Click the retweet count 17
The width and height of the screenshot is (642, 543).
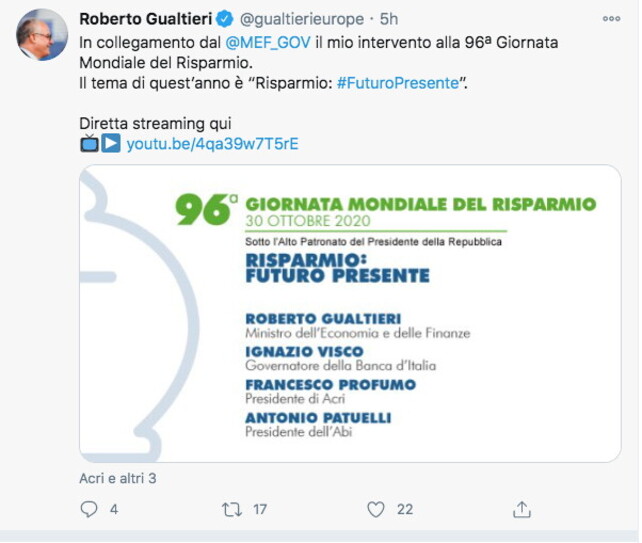point(260,509)
